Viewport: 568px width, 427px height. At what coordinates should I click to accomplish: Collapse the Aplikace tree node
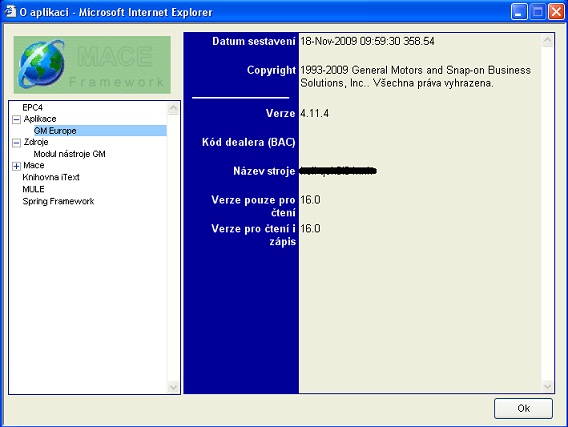[16, 120]
